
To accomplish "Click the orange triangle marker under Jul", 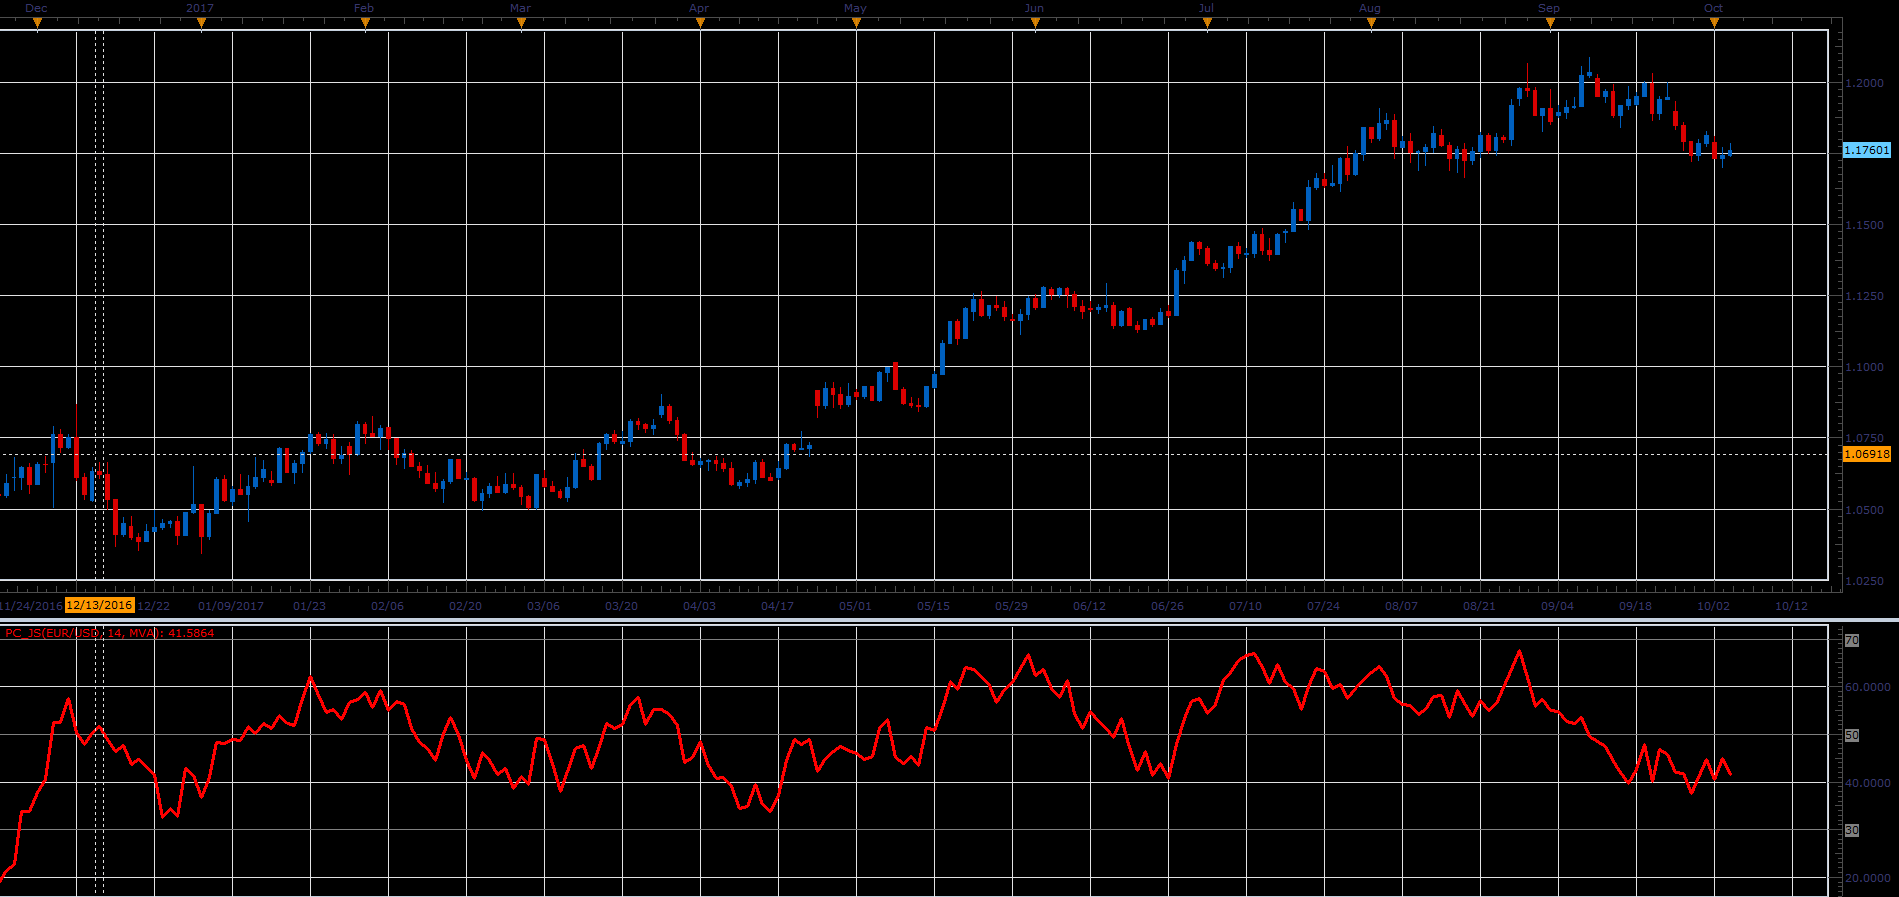I will pos(1208,23).
